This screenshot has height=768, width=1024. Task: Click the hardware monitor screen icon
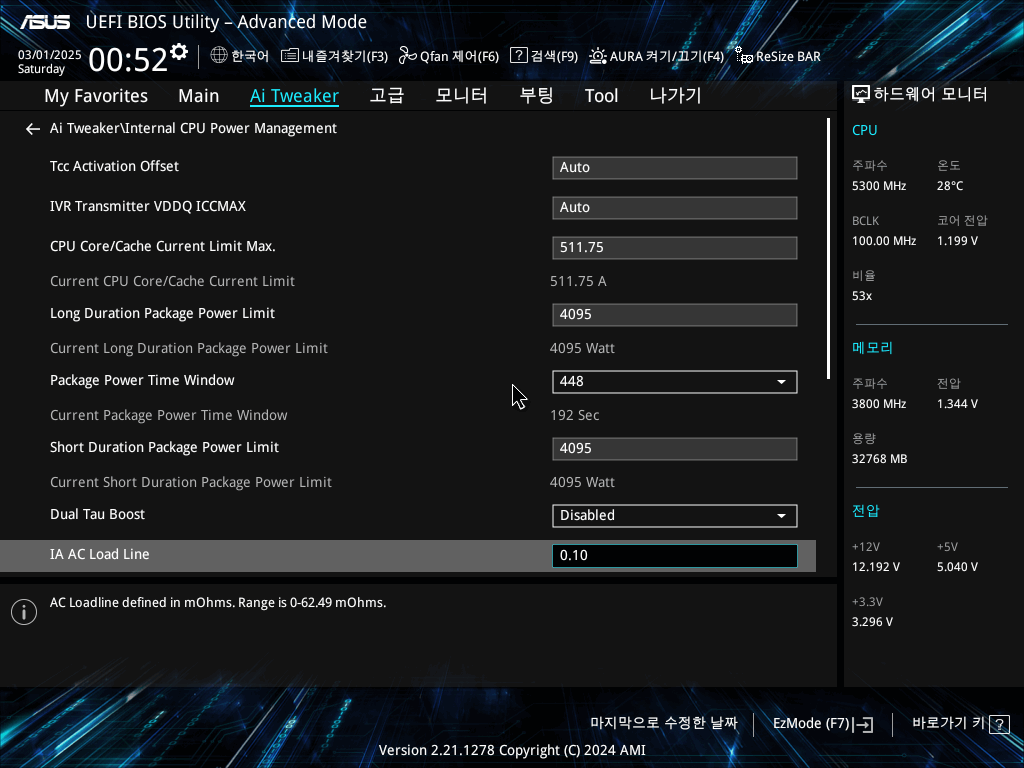pyautogui.click(x=861, y=95)
